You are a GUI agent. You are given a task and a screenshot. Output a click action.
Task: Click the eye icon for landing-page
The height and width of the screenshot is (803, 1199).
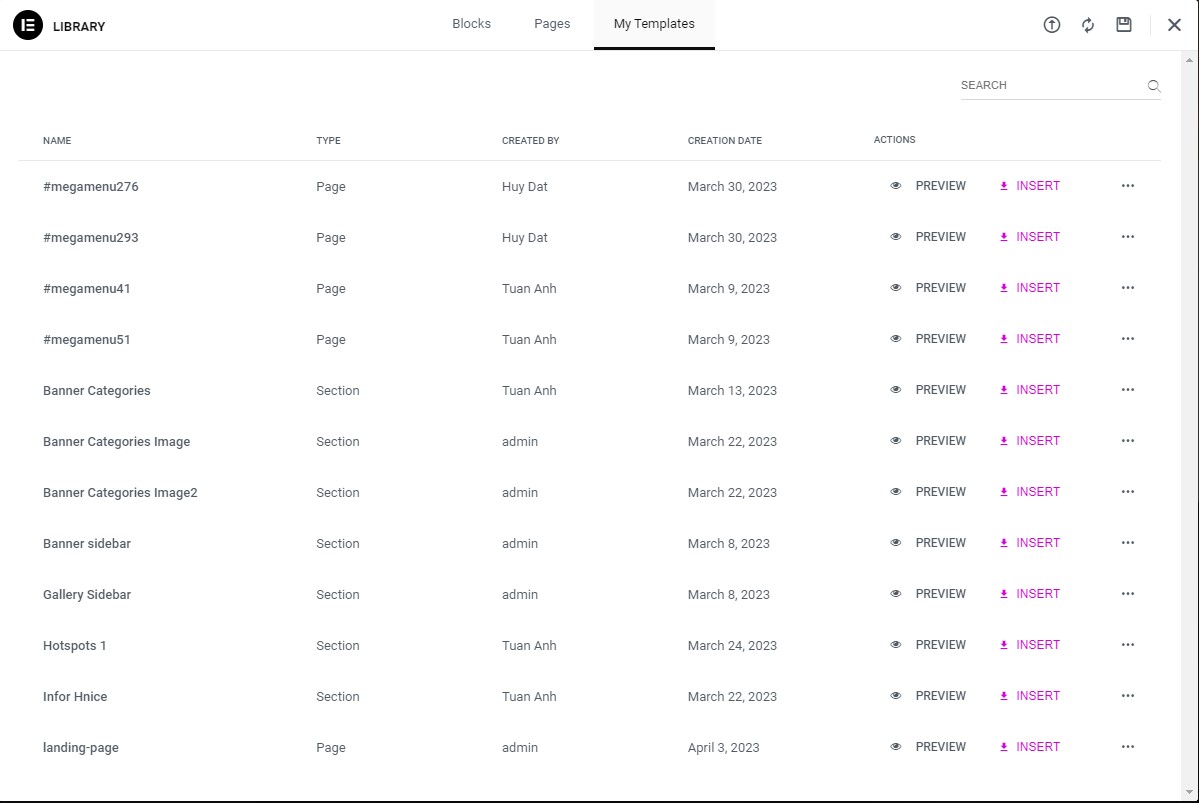(896, 747)
